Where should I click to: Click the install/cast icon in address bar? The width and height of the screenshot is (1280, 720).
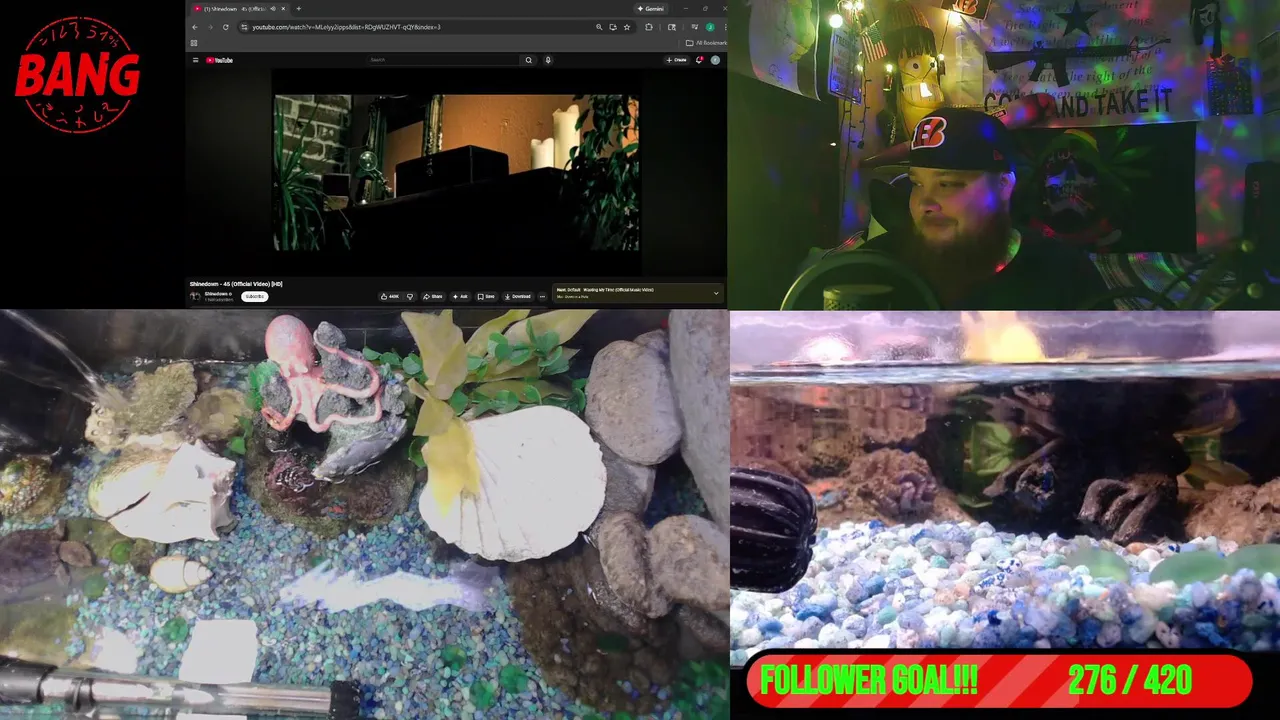(613, 27)
